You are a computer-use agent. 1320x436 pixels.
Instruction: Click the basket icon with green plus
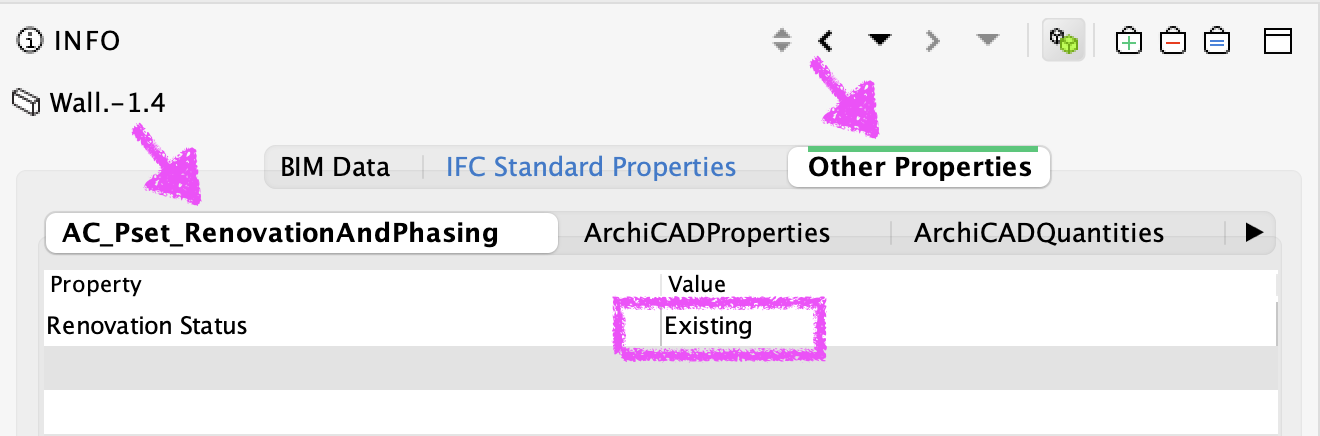coord(1129,41)
